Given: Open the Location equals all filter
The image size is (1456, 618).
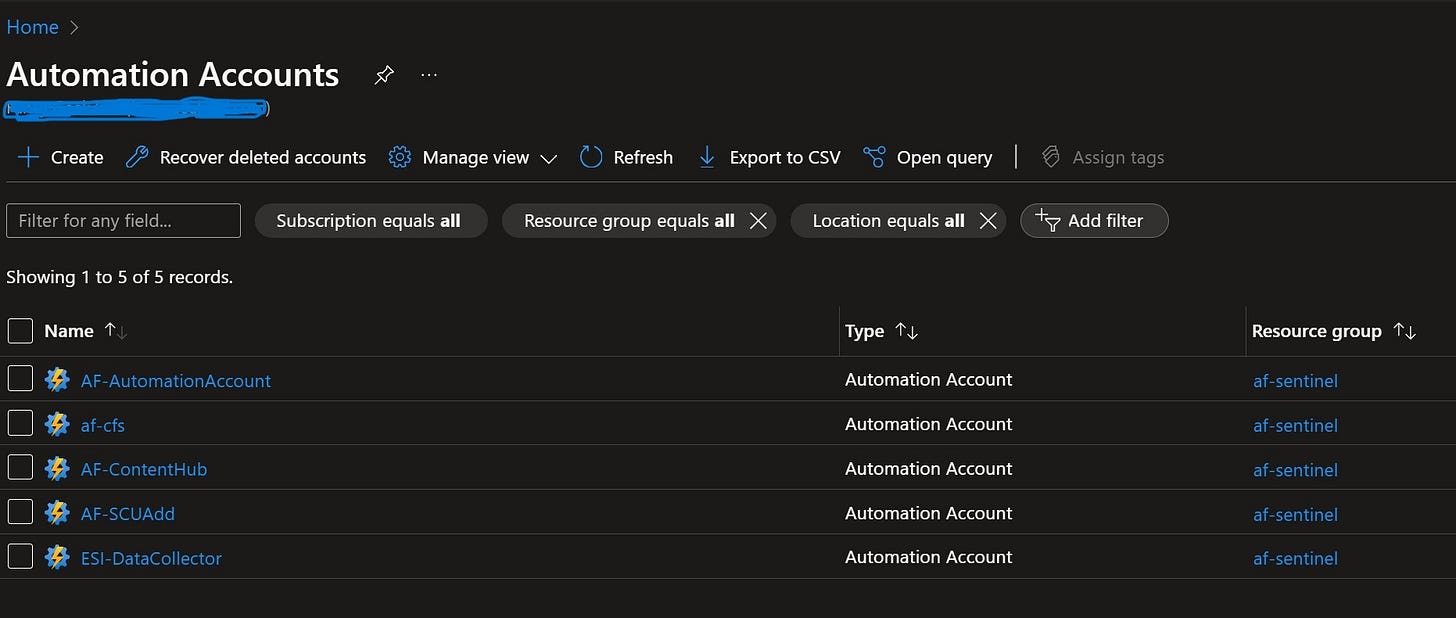Looking at the screenshot, I should [888, 221].
